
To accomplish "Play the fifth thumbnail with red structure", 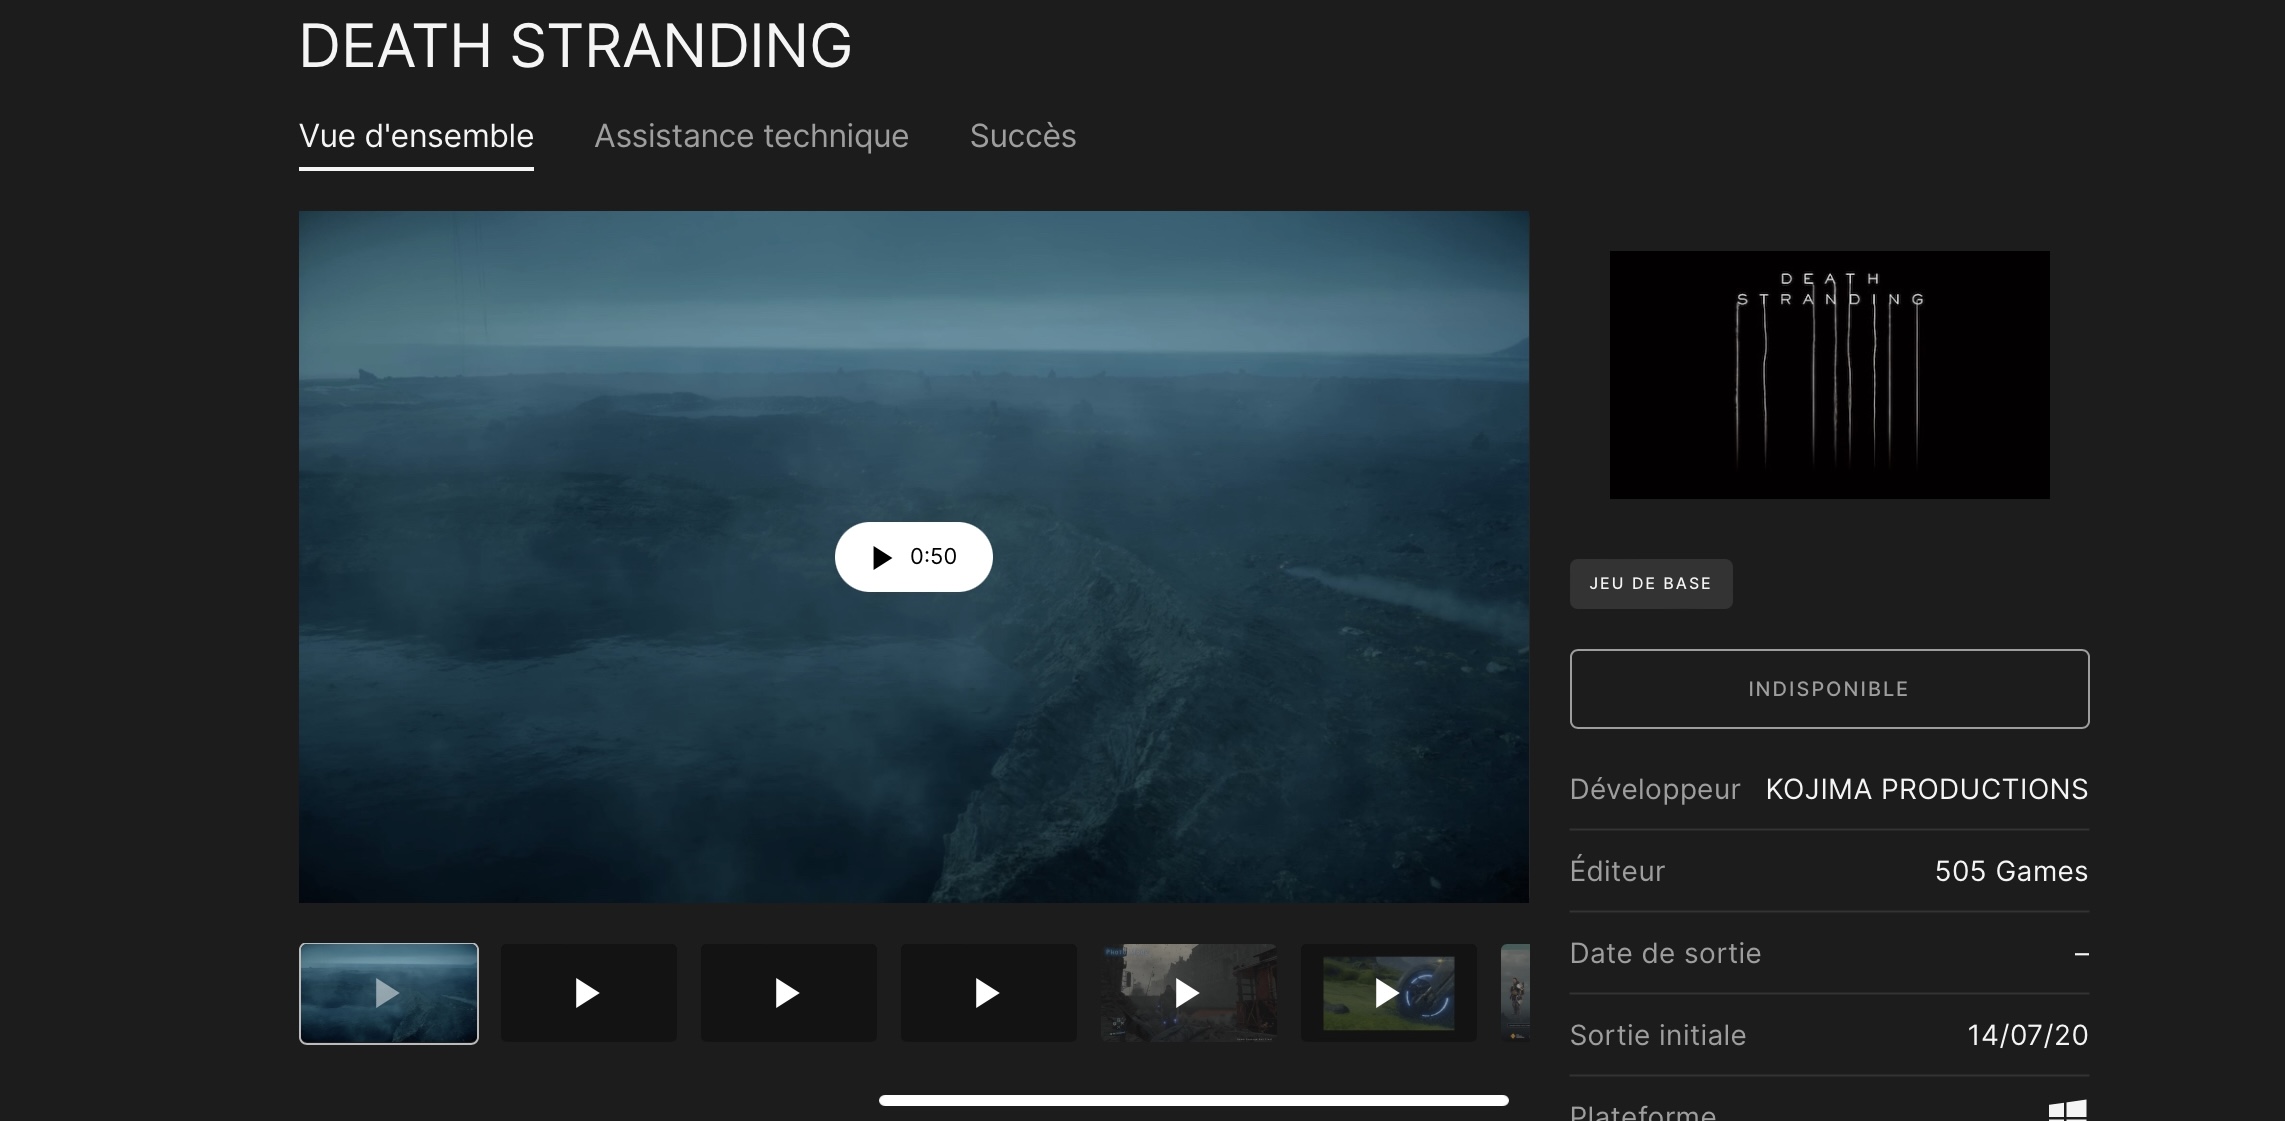I will pyautogui.click(x=1188, y=993).
